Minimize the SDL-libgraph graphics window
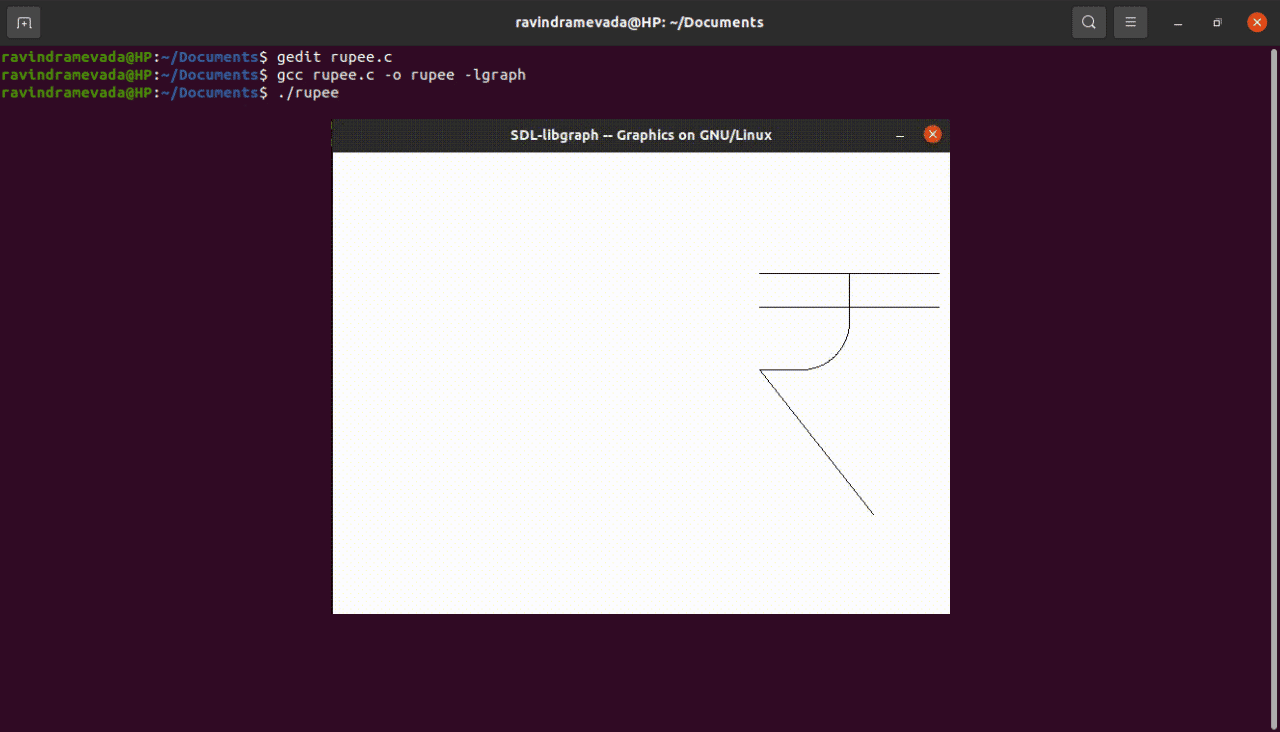 [900, 135]
